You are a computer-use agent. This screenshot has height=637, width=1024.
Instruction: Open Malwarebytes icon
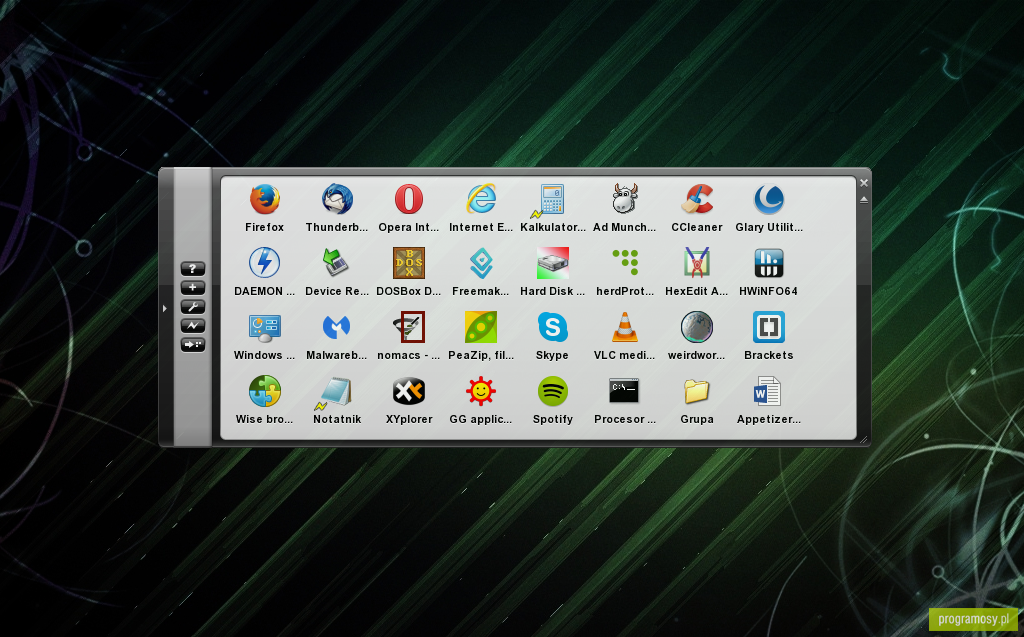[337, 327]
